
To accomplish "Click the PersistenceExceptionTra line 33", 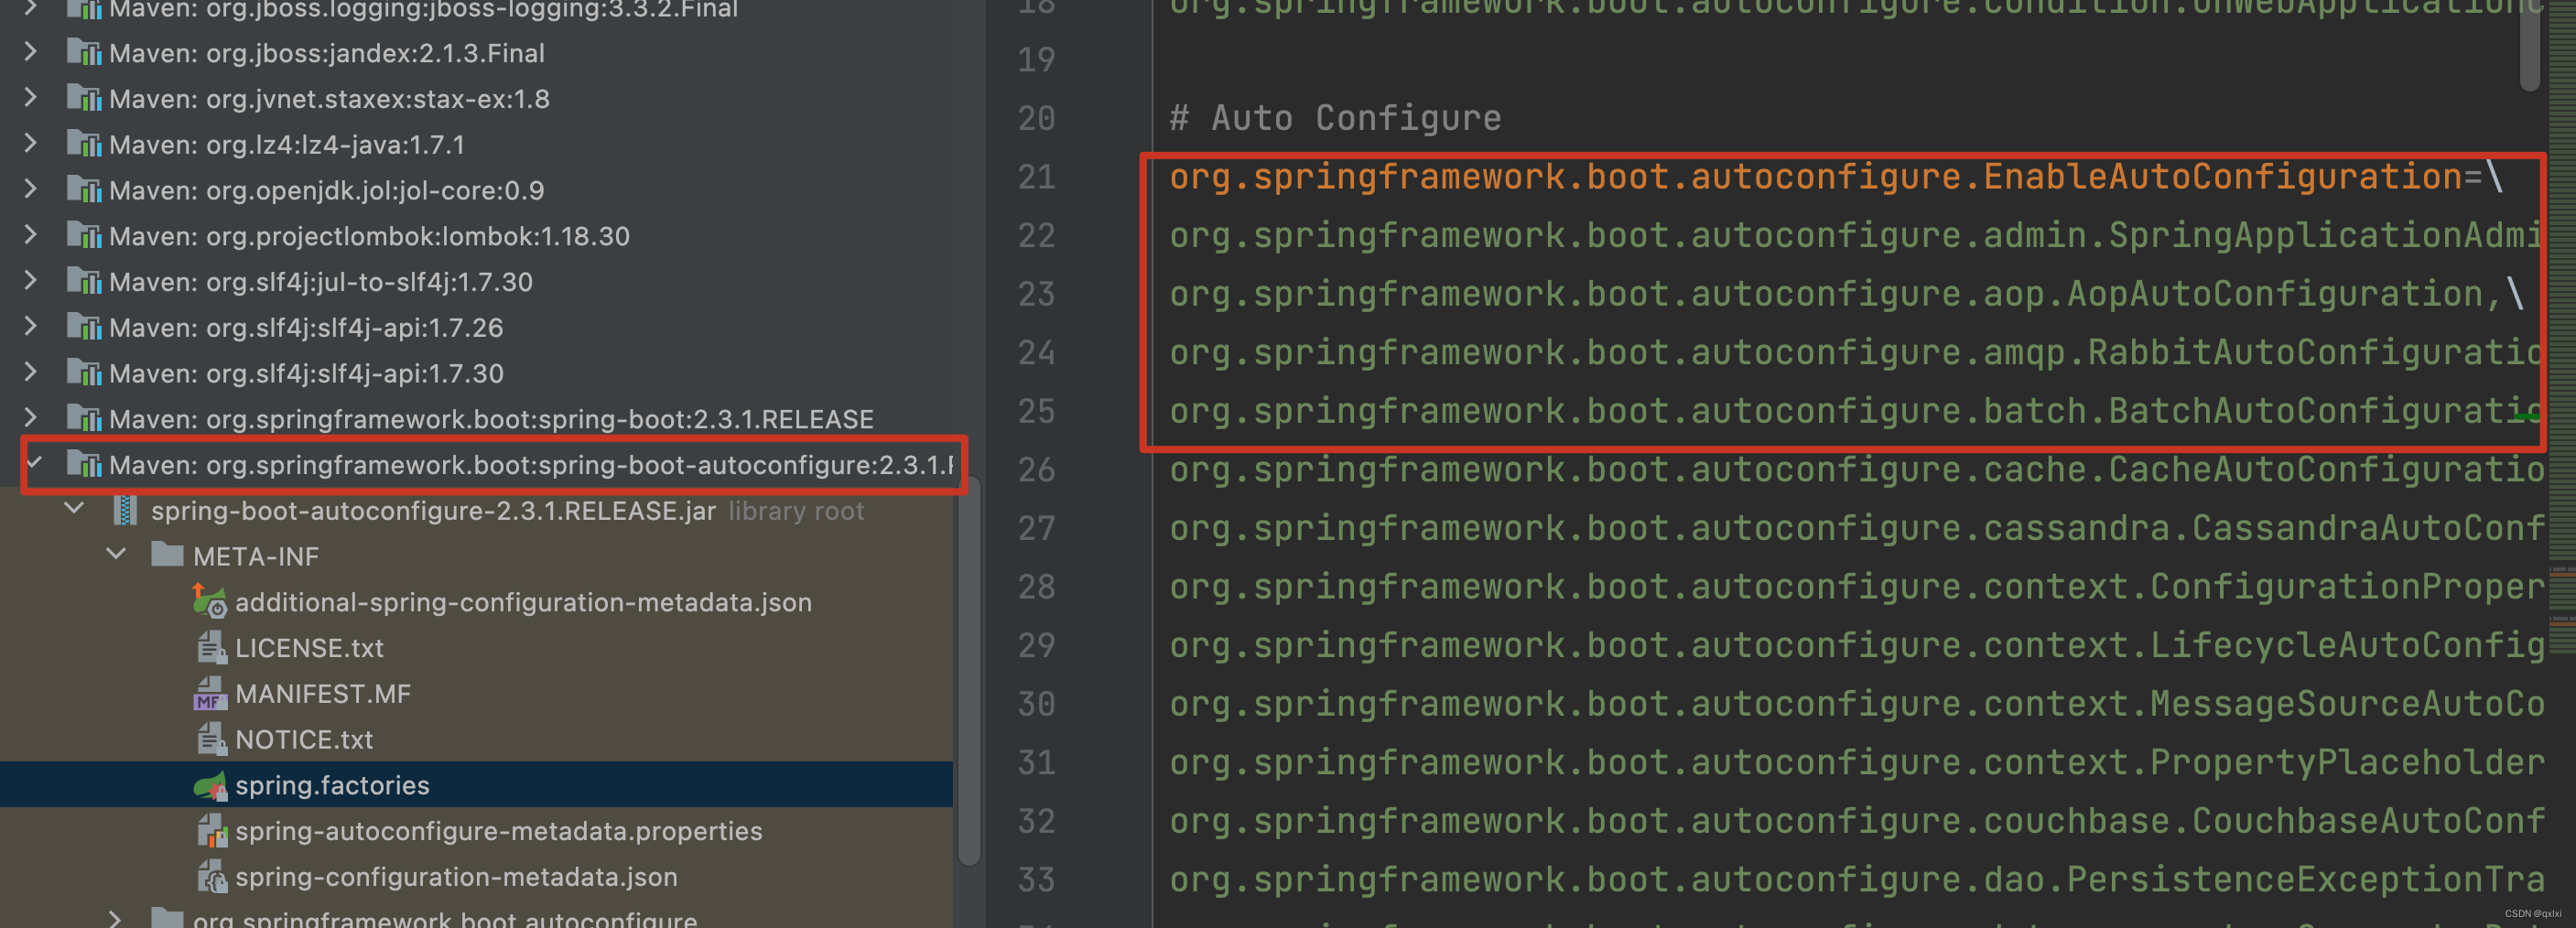I will (1856, 880).
